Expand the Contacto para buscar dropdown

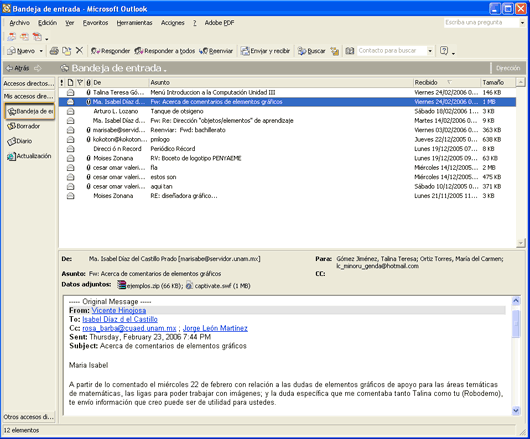(x=430, y=51)
